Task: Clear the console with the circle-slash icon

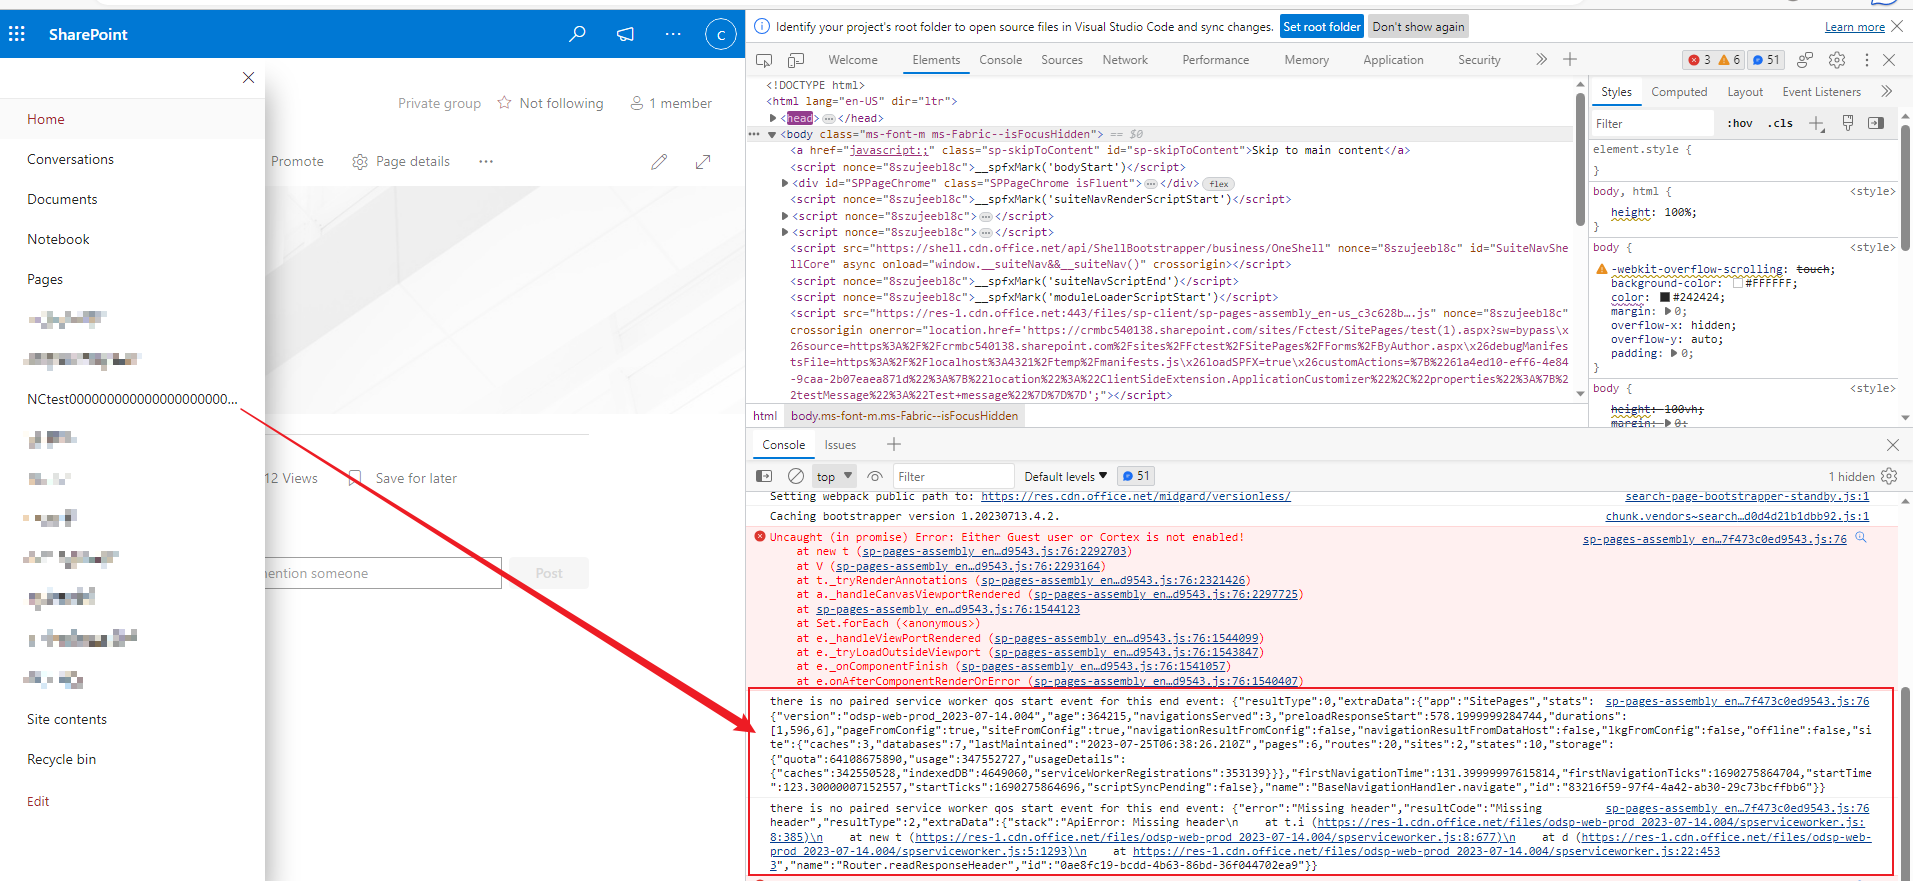Action: (x=796, y=476)
